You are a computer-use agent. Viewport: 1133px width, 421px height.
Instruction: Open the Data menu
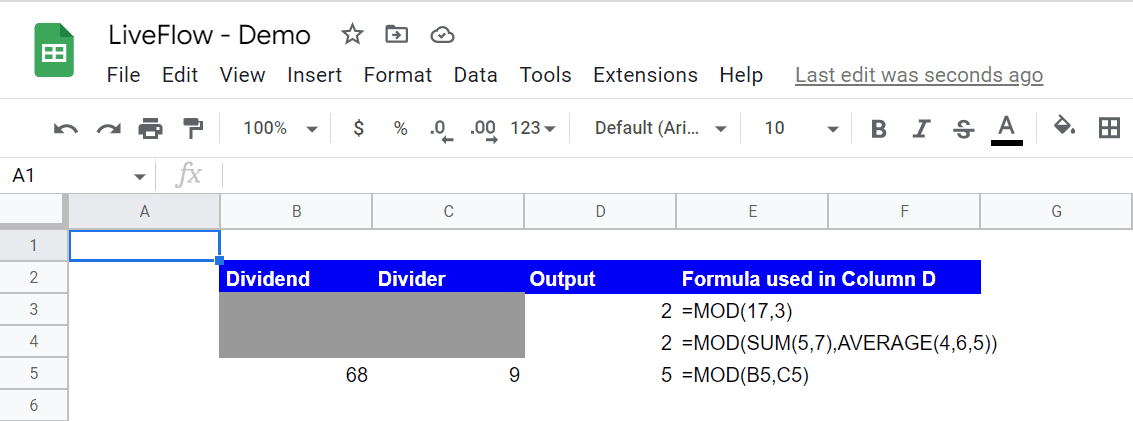475,75
